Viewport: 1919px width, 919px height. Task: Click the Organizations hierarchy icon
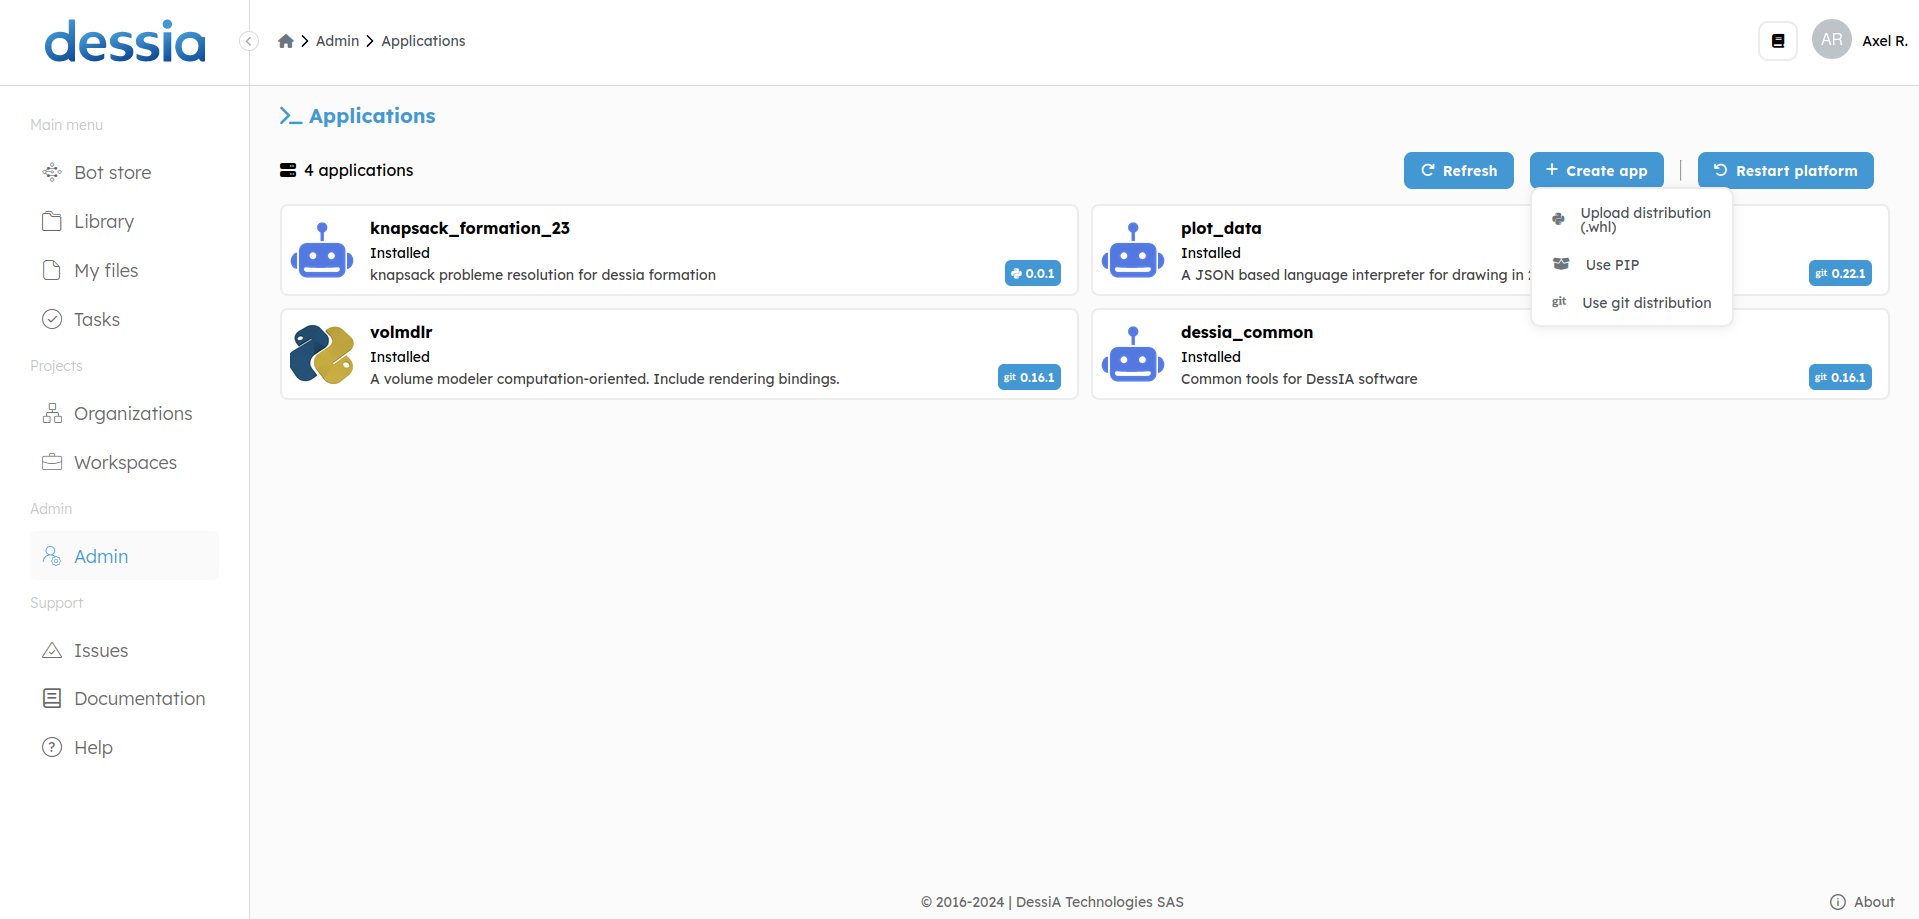click(52, 413)
